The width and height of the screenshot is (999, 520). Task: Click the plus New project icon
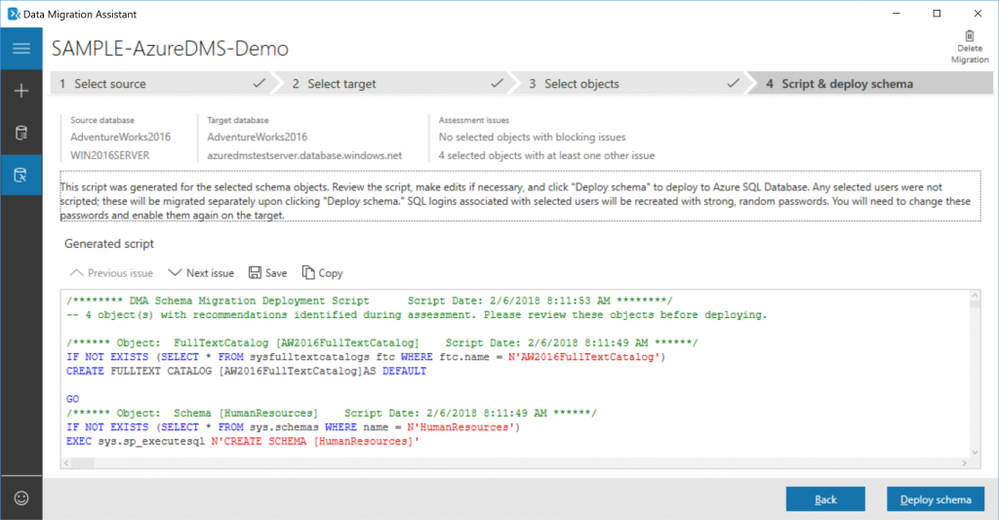point(21,91)
